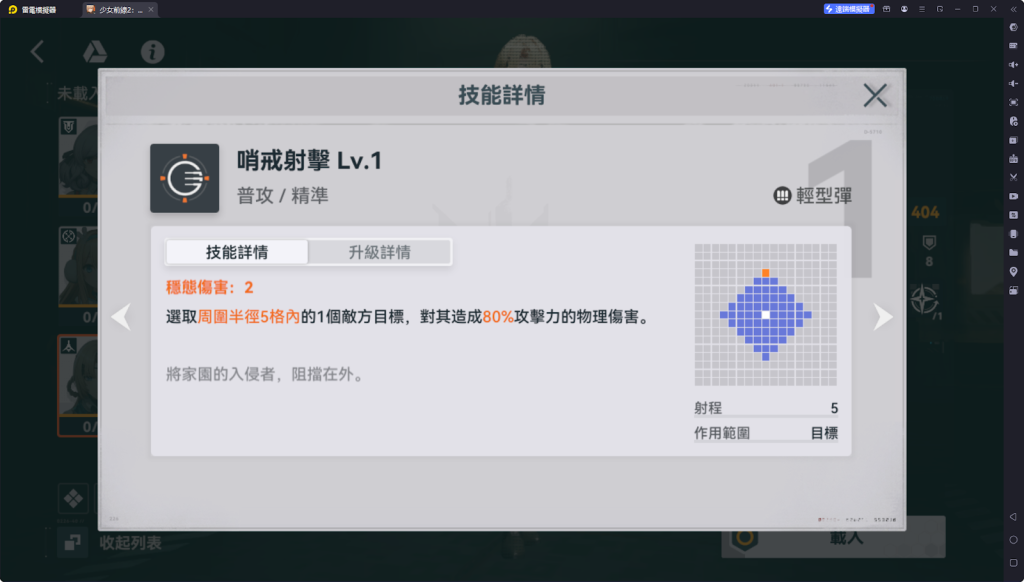This screenshot has height=582, width=1024.
Task: Close the 技能詳情 skill details dialog
Action: [874, 95]
